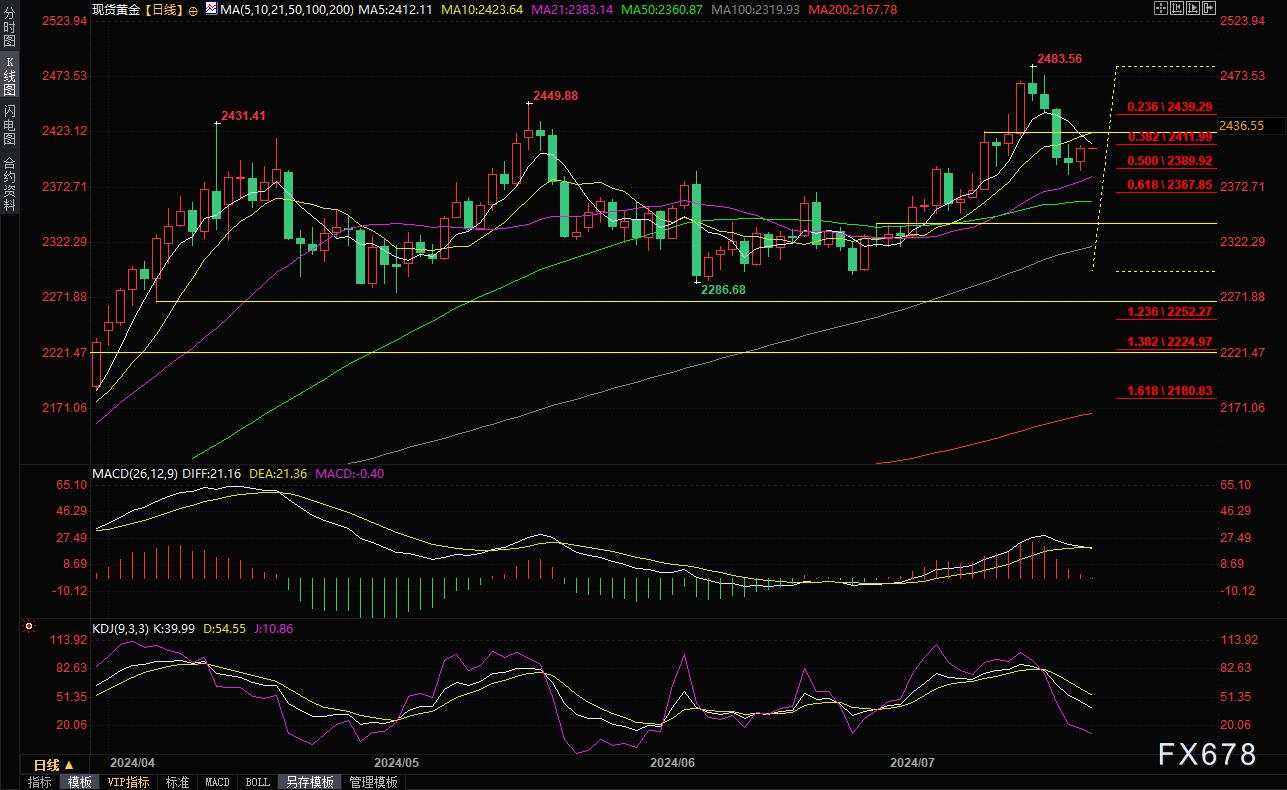Image resolution: width=1287 pixels, height=790 pixels.
Task: Select the 模板 bottom tab
Action: 79,782
